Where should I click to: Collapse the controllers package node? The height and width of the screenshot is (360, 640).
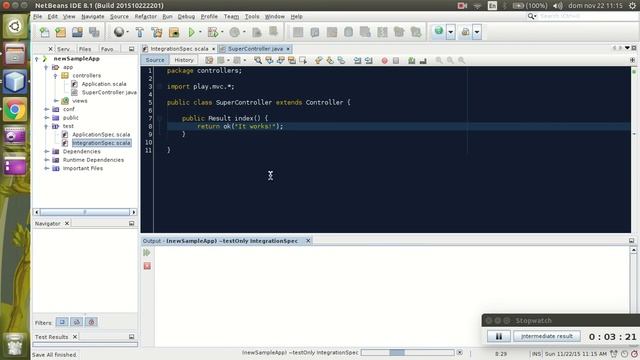point(56,76)
